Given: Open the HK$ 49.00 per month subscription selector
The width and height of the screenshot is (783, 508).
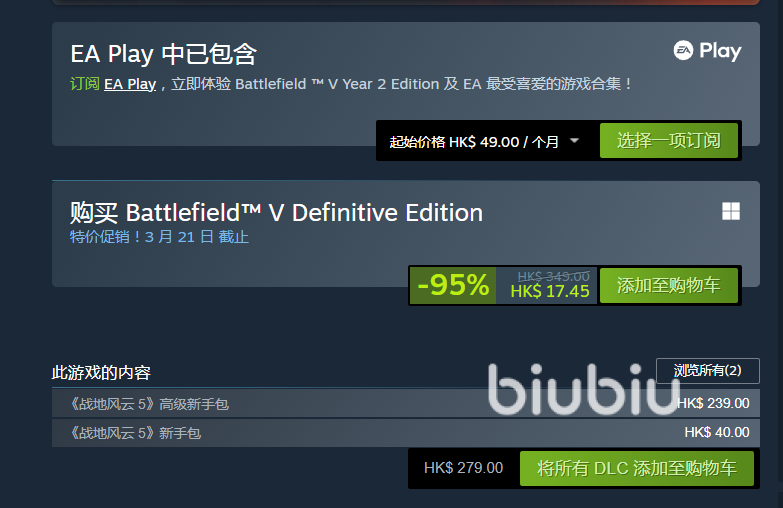Looking at the screenshot, I should click(484, 141).
